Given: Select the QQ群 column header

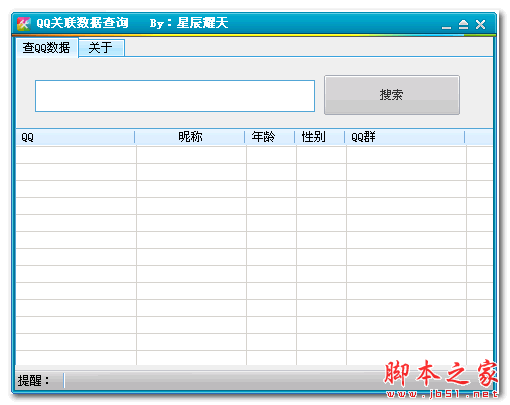Looking at the screenshot, I should (405, 137).
